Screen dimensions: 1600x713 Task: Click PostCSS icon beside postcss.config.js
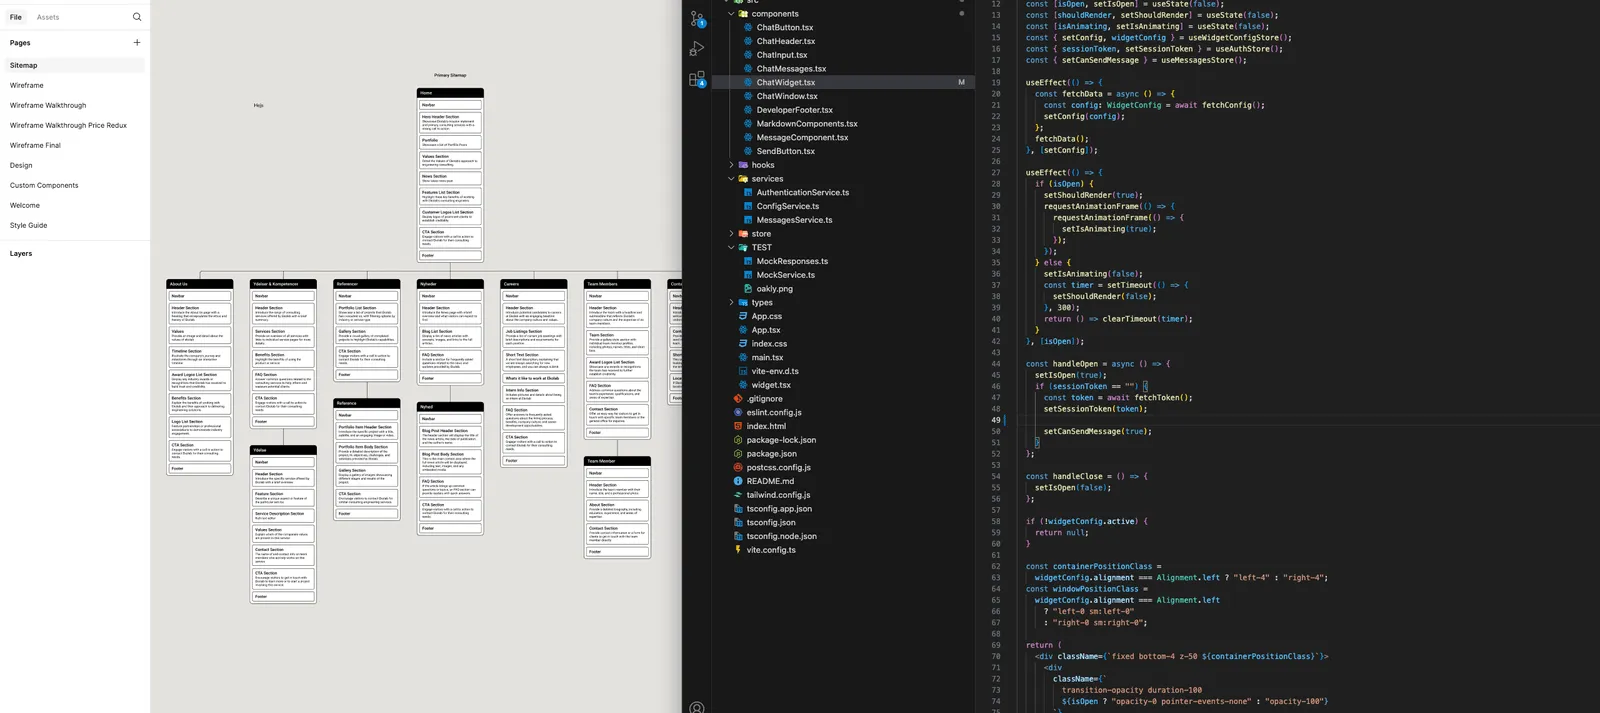pyautogui.click(x=738, y=468)
